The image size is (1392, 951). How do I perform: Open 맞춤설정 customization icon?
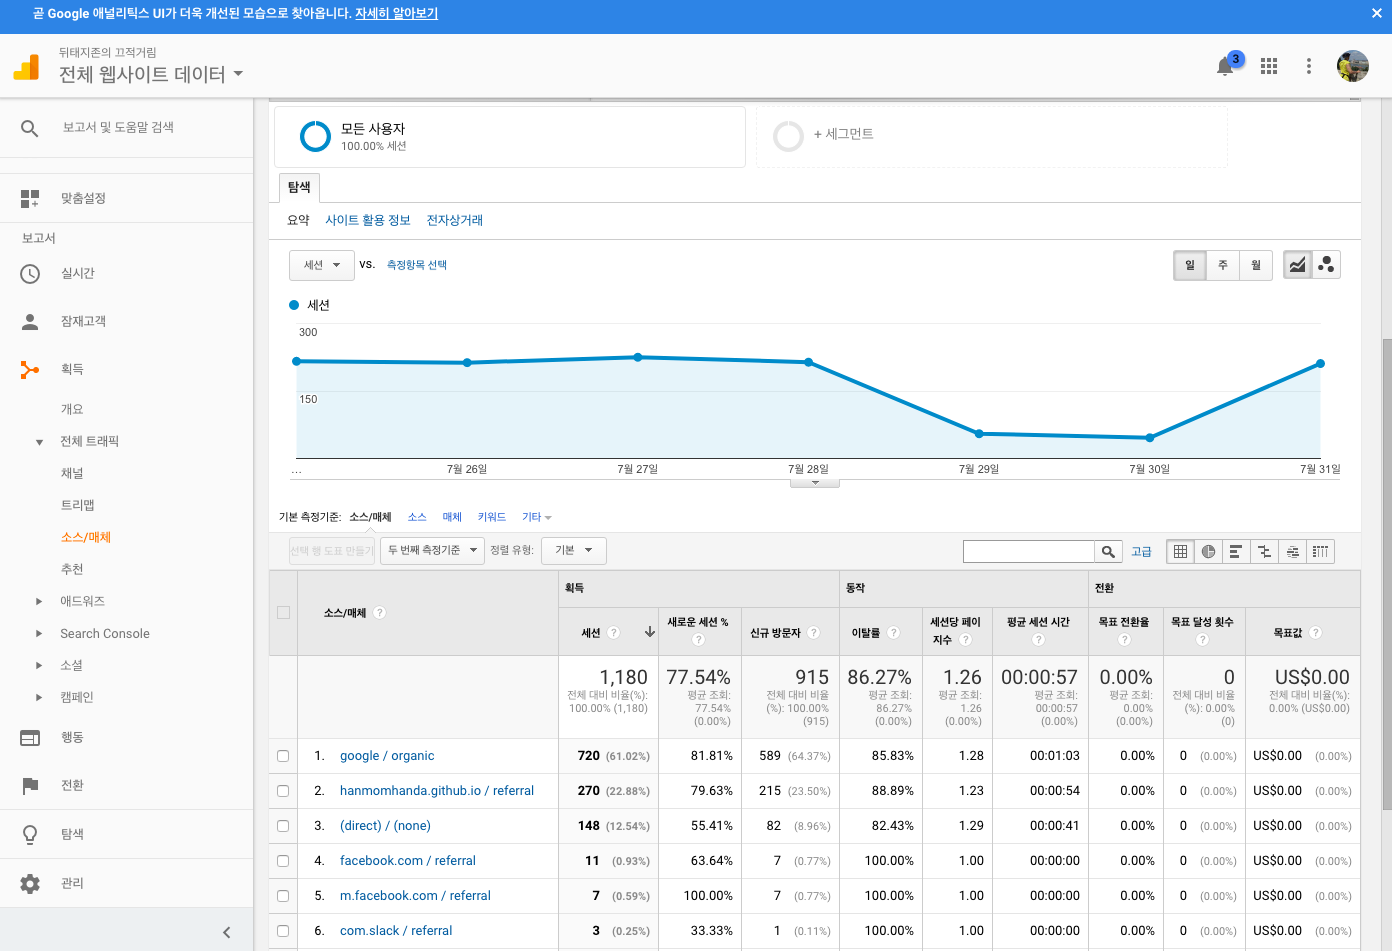[30, 199]
